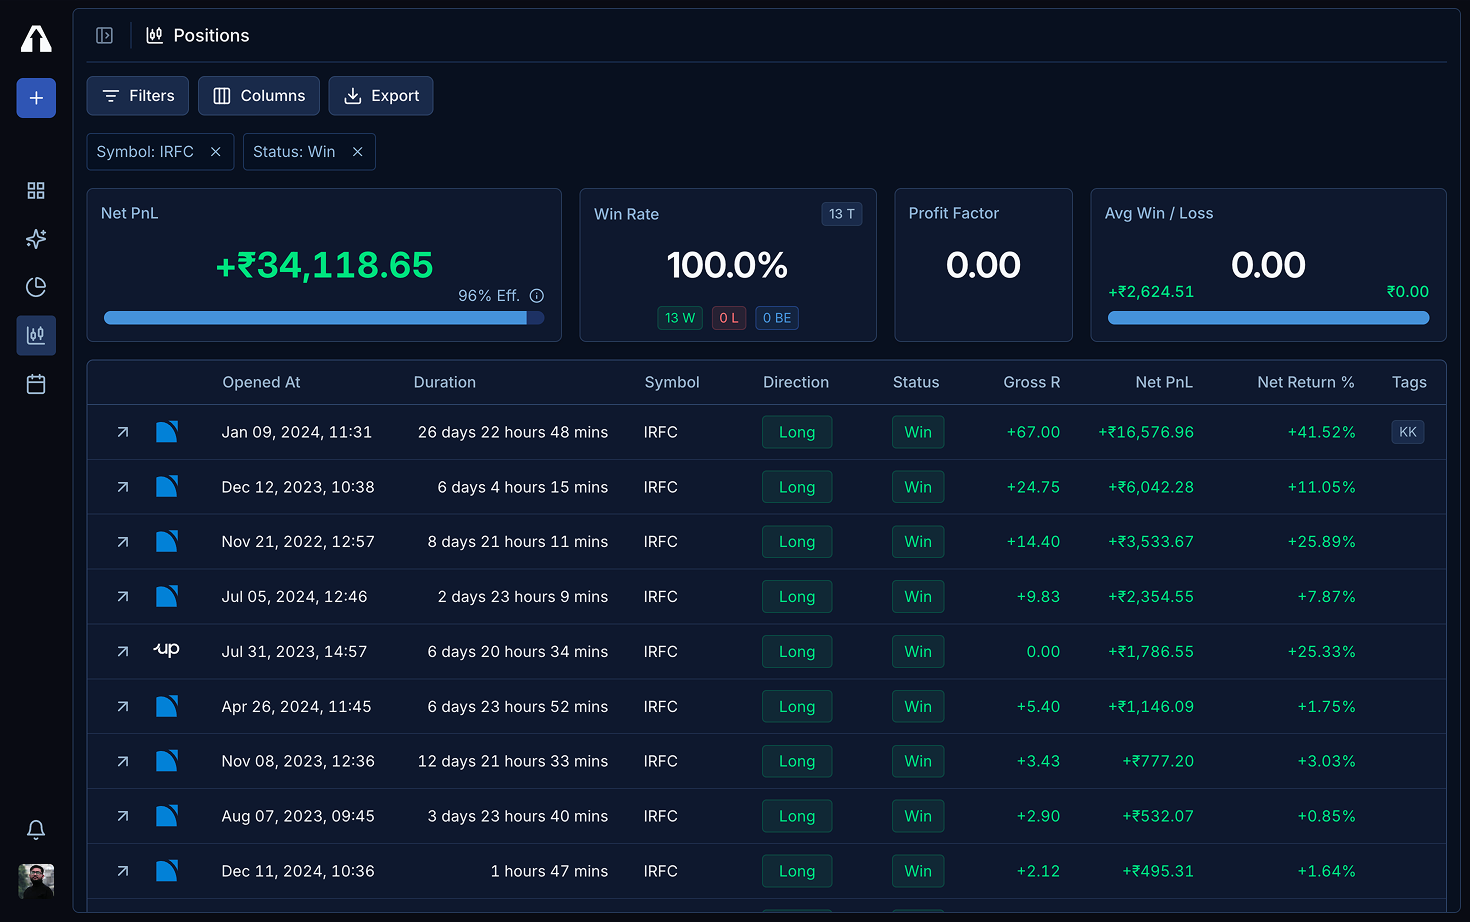This screenshot has height=922, width=1470.
Task: Click the Upstox broker icon on Jul 31 row
Action: point(166,650)
